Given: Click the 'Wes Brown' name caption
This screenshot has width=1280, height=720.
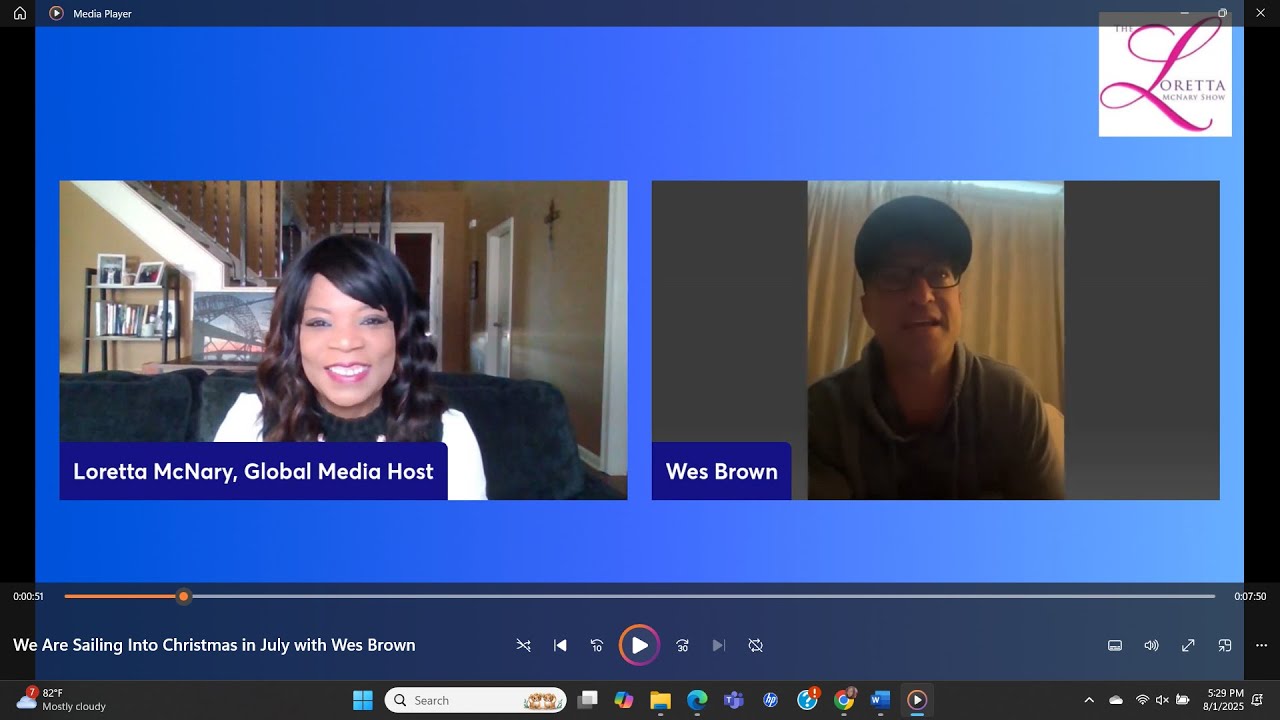Looking at the screenshot, I should (721, 471).
